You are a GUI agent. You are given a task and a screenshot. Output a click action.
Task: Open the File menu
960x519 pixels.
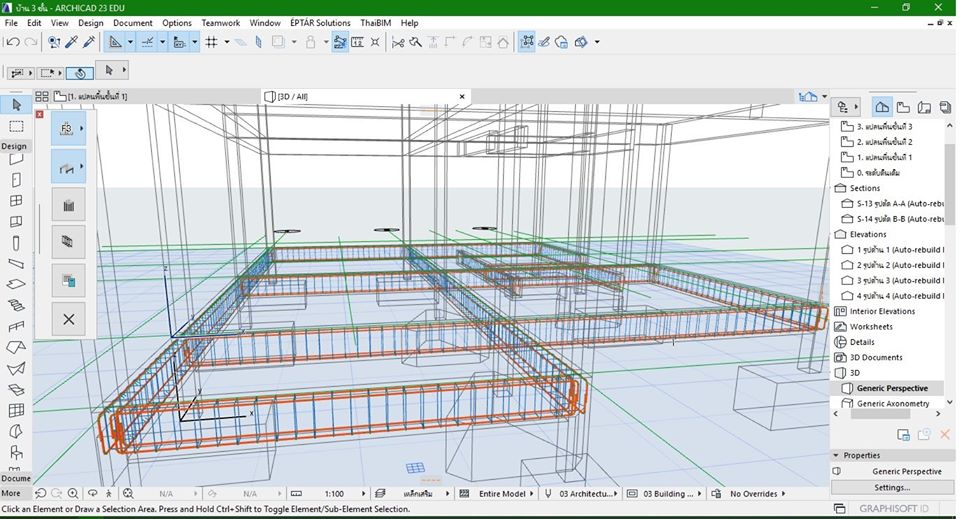coord(11,23)
